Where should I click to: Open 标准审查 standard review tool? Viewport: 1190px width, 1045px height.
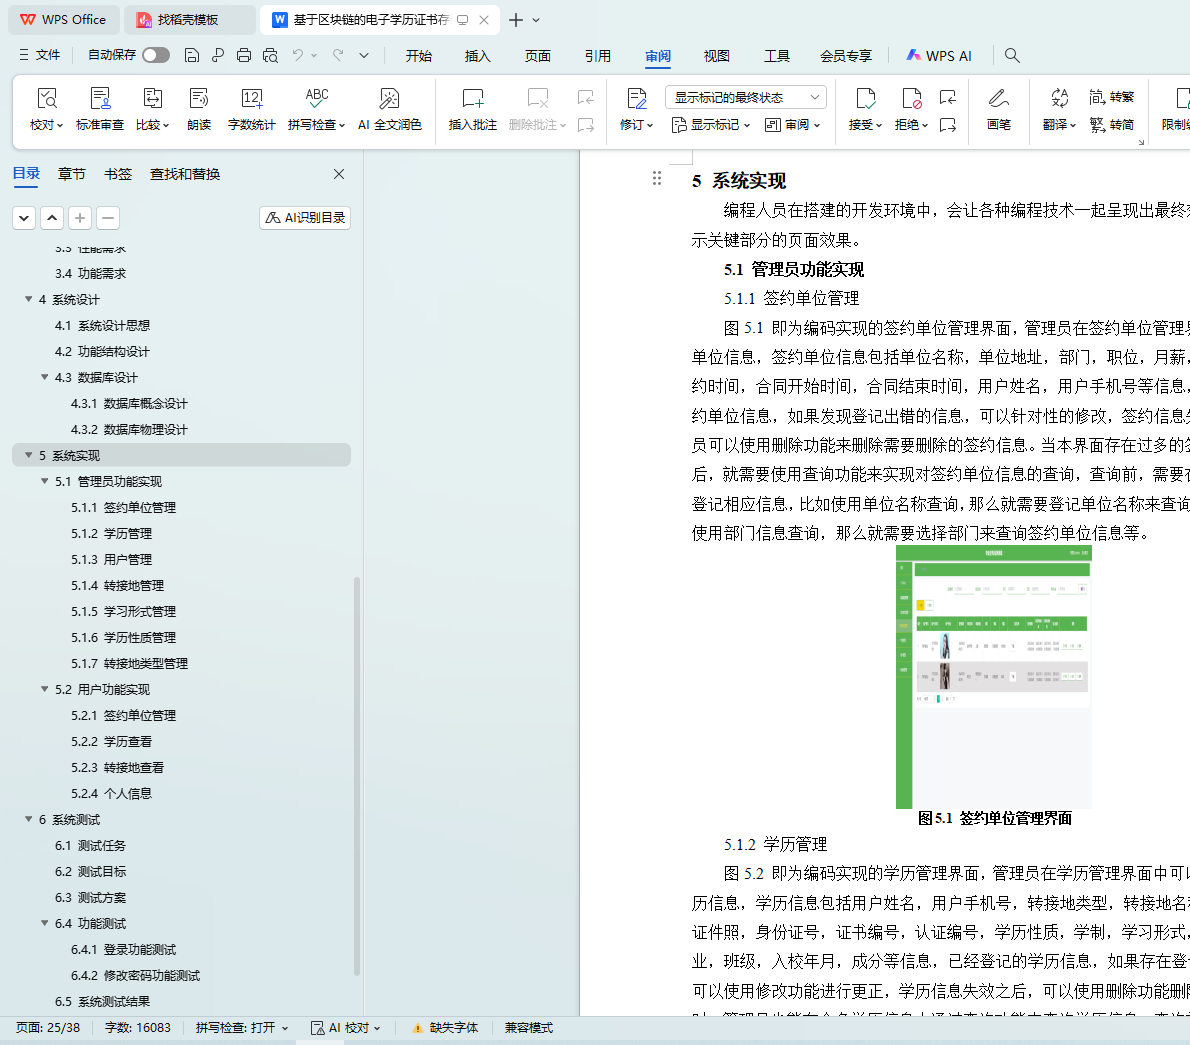tap(100, 99)
